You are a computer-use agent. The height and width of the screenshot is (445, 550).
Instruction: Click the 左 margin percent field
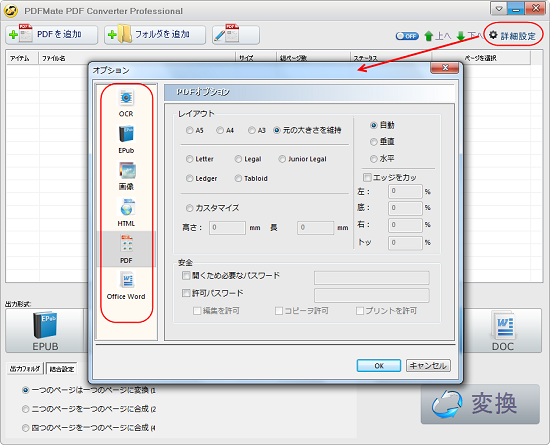405,191
